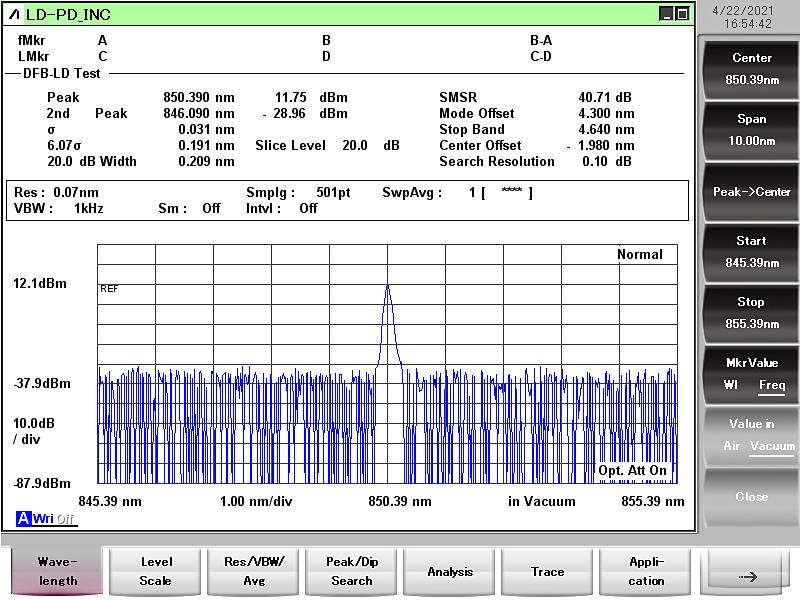Open the Res/VBW/Avg menu
Screen dimensions: 800x600
[253, 572]
